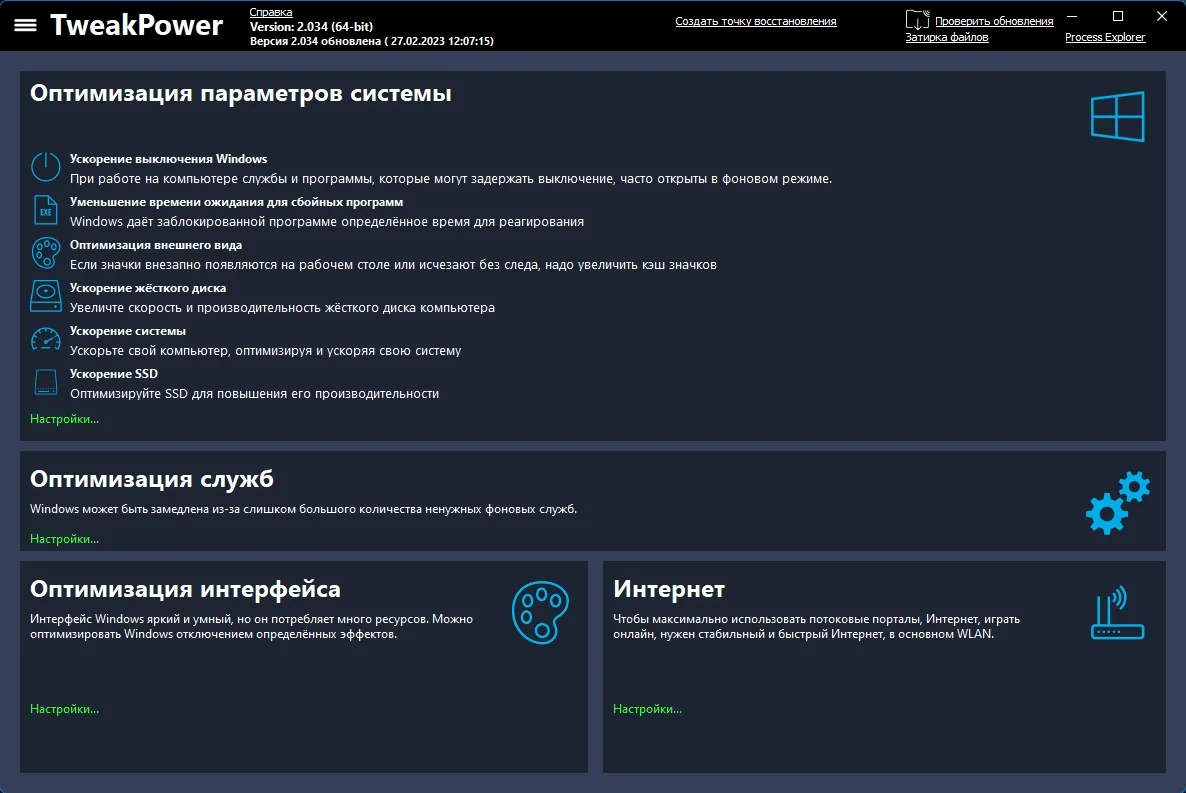The width and height of the screenshot is (1186, 793).
Task: Open Затирка файлов link
Action: tap(947, 37)
